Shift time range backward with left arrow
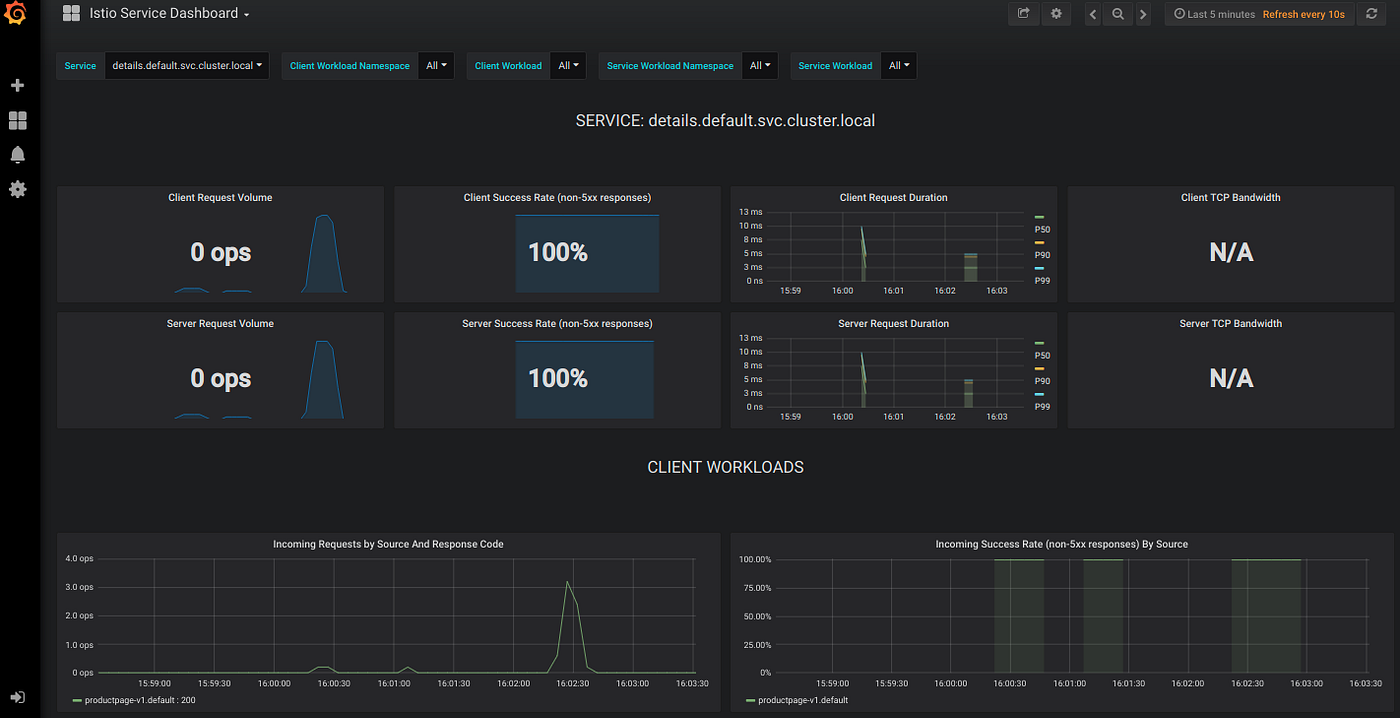 [1092, 14]
